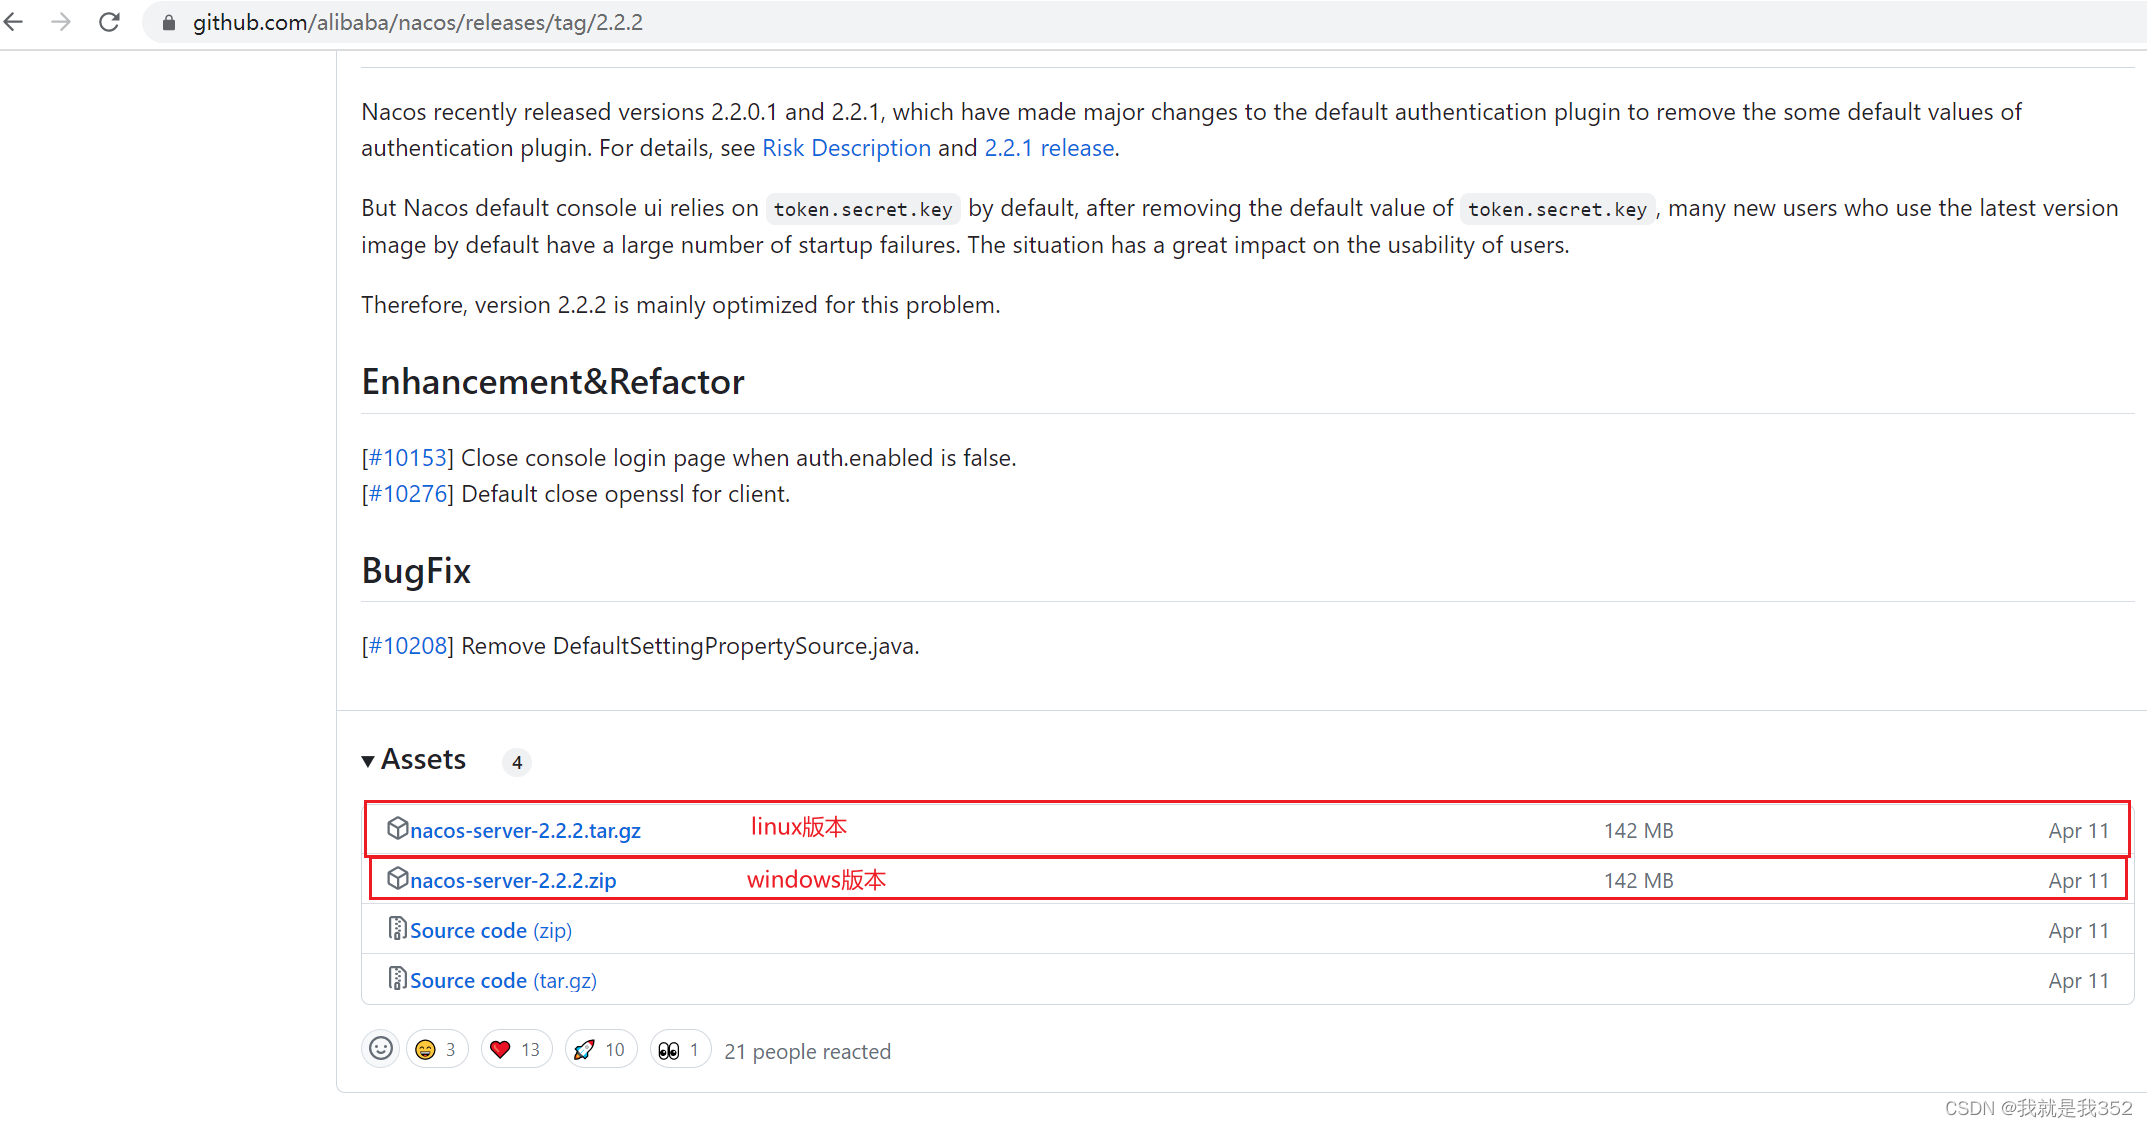Go forward using the browser forward arrow
The height and width of the screenshot is (1128, 2147).
pyautogui.click(x=61, y=22)
